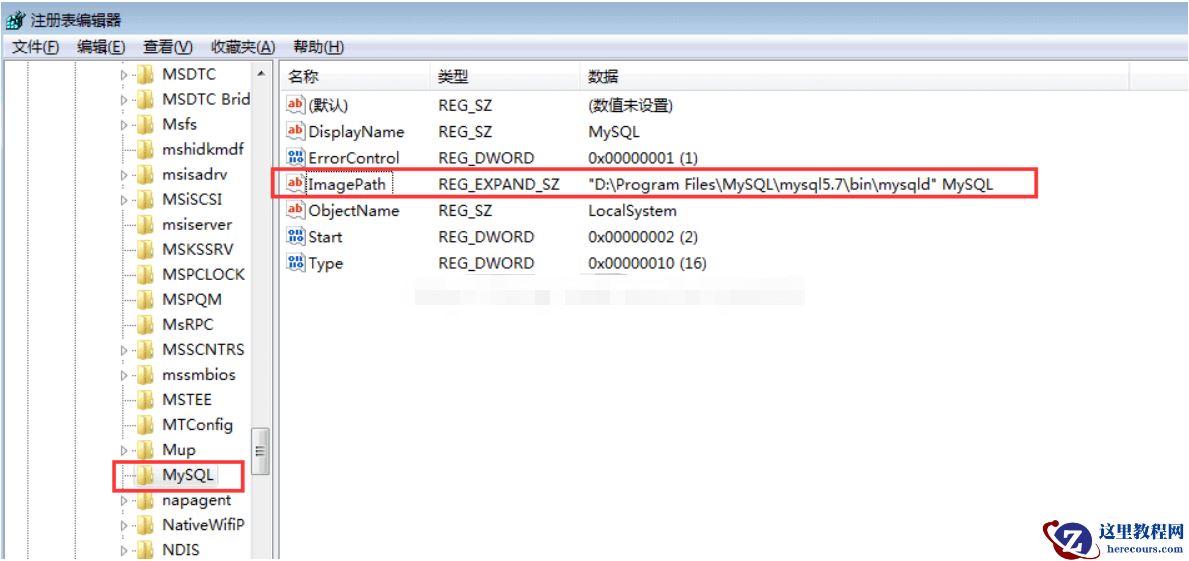Screen dimensions: 1189x561
Task: Click the Type DWORD value icon
Action: (295, 263)
